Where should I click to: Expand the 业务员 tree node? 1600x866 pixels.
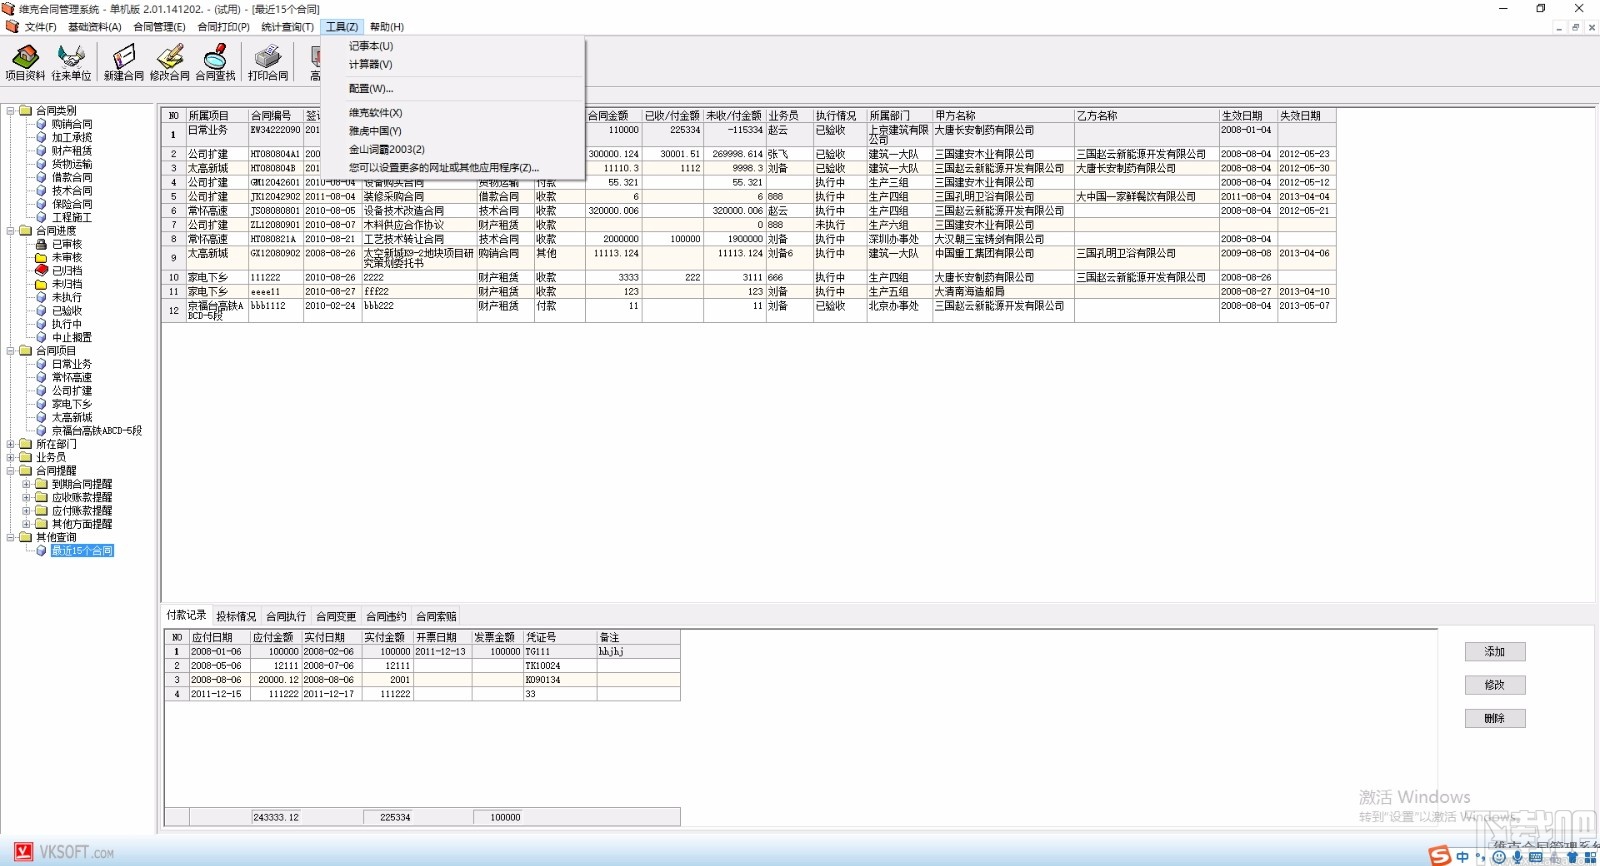point(11,457)
